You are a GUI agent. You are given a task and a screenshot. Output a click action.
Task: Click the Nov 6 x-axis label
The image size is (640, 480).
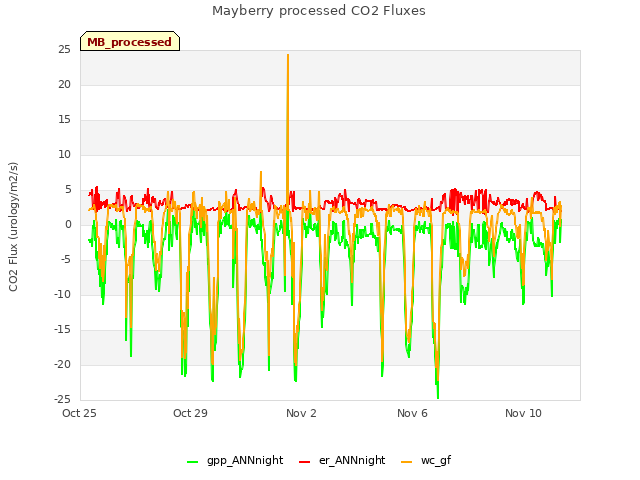pyautogui.click(x=412, y=413)
